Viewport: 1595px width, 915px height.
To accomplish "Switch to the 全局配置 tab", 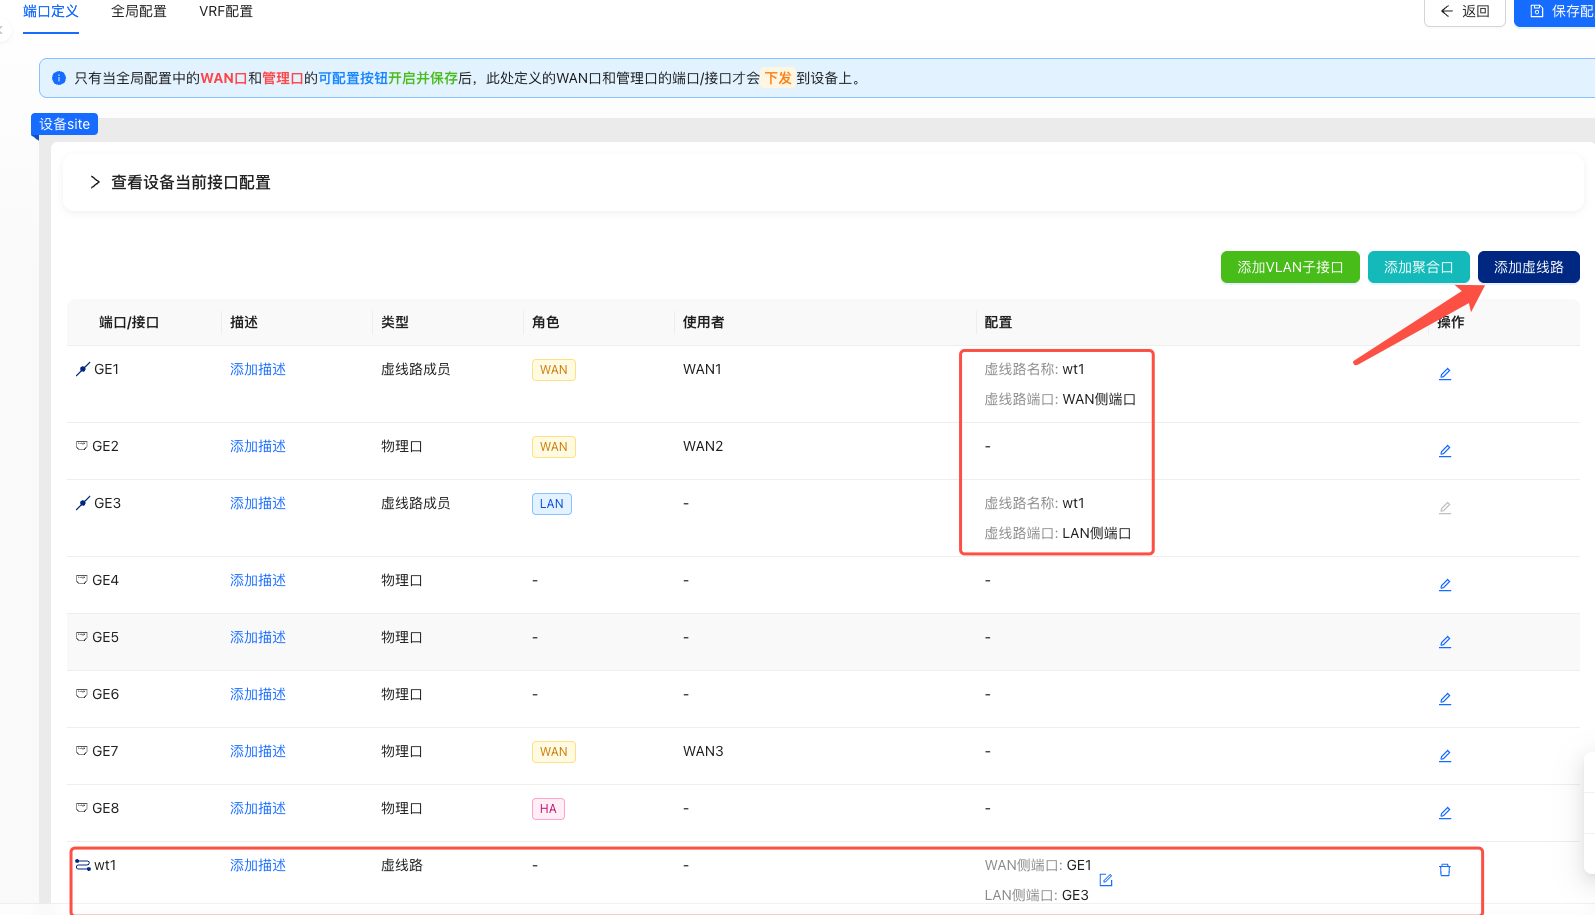I will 139,12.
